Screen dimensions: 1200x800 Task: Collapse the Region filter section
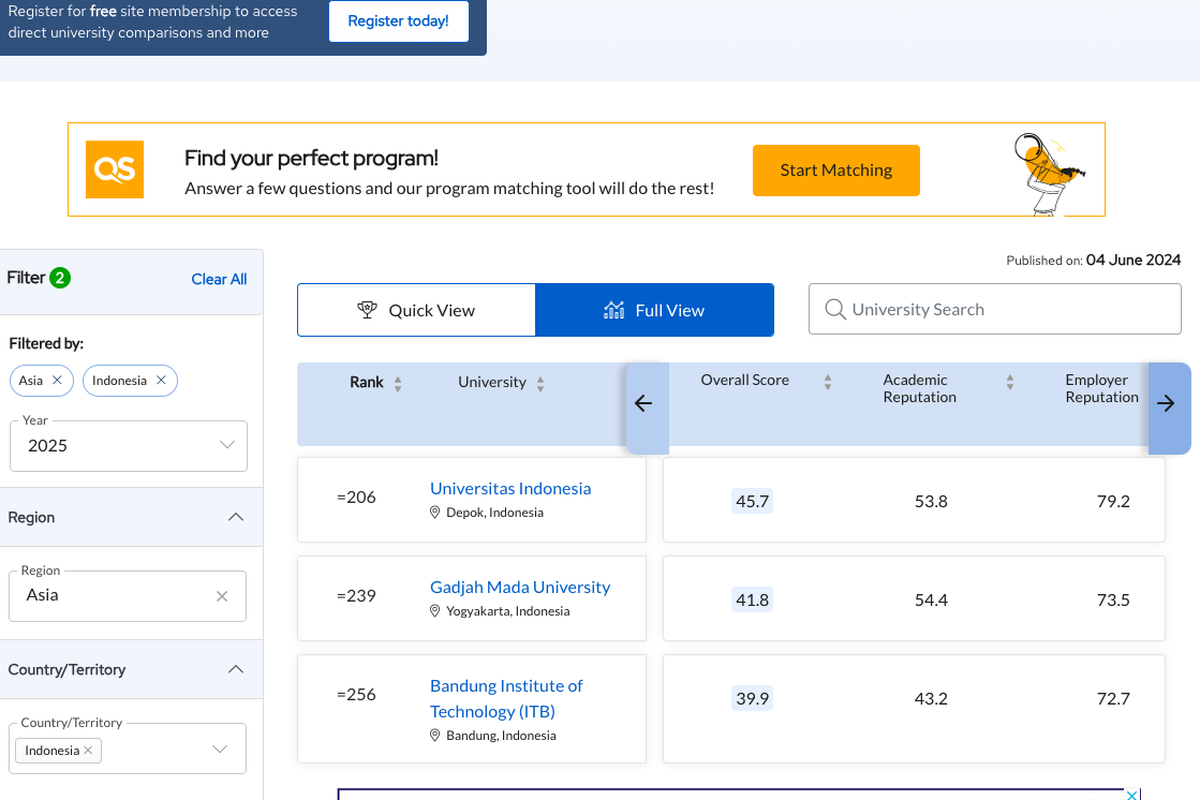click(x=236, y=517)
